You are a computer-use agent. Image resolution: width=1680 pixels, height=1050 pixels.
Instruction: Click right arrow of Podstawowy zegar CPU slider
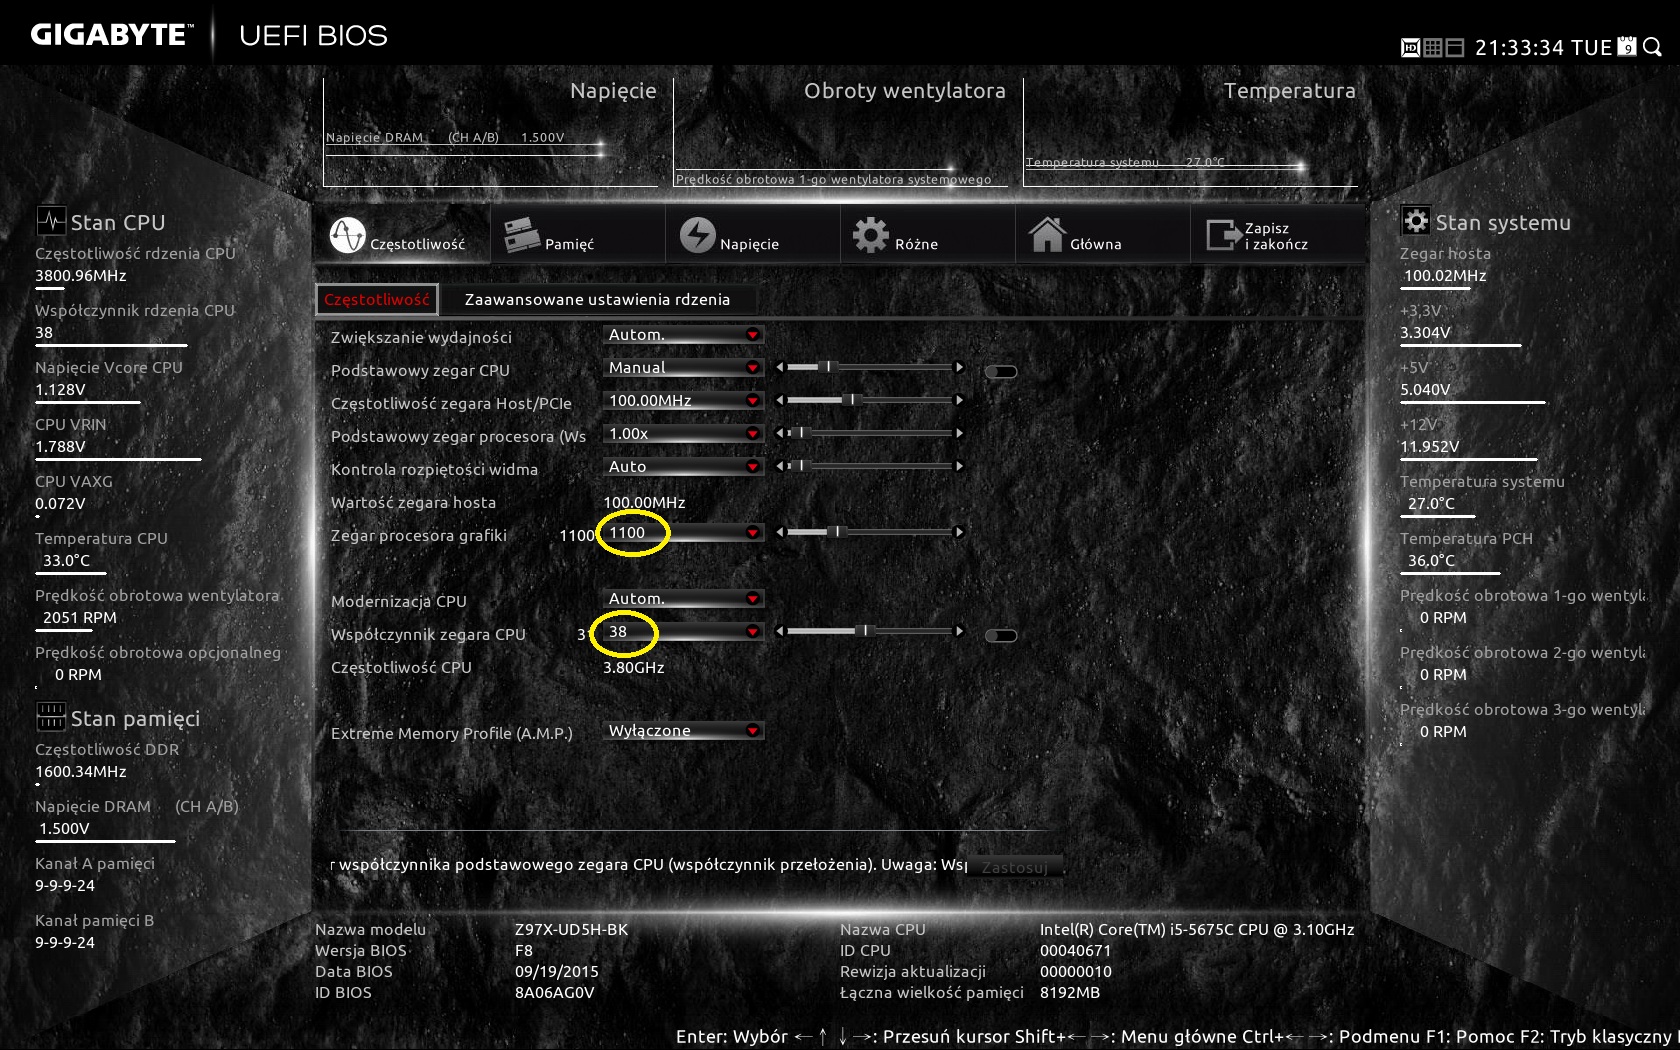[x=959, y=368]
